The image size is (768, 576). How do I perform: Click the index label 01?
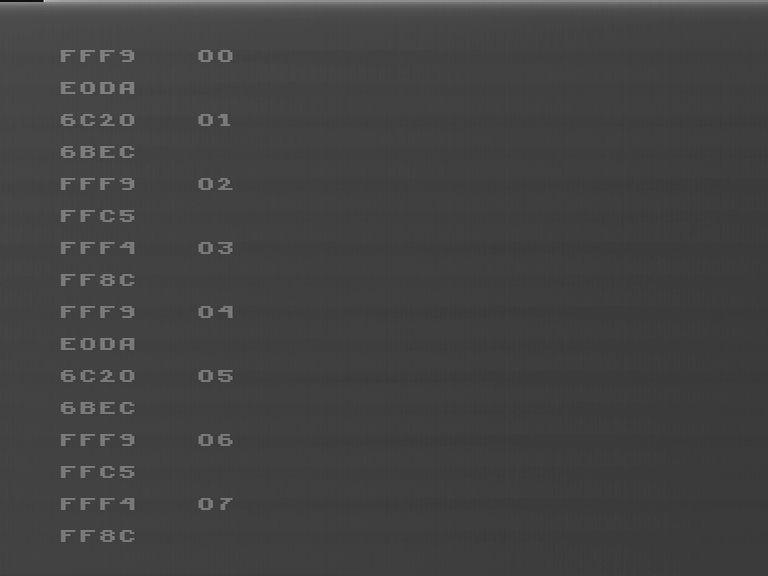[215, 120]
